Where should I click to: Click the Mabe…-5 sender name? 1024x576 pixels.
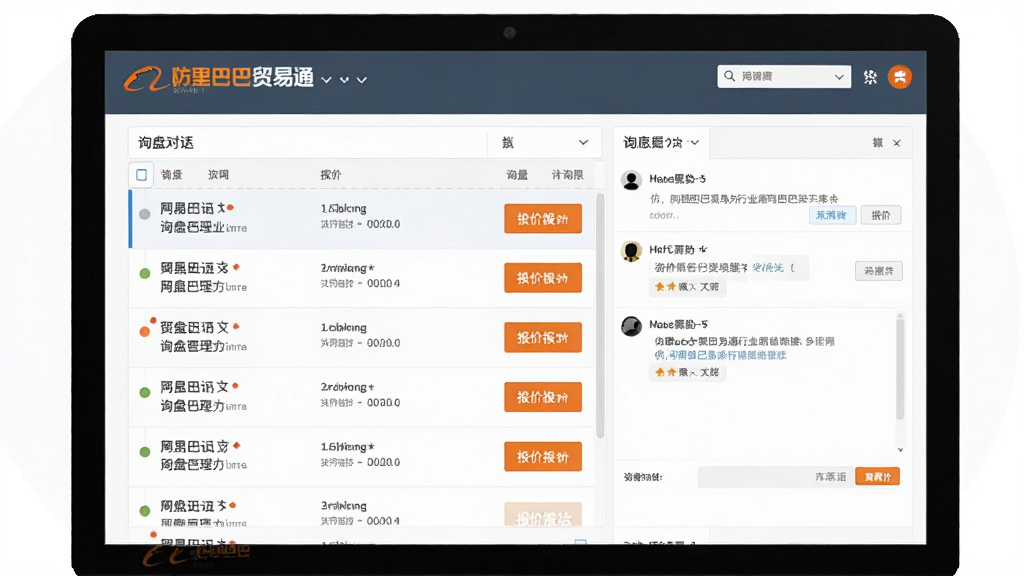(679, 324)
